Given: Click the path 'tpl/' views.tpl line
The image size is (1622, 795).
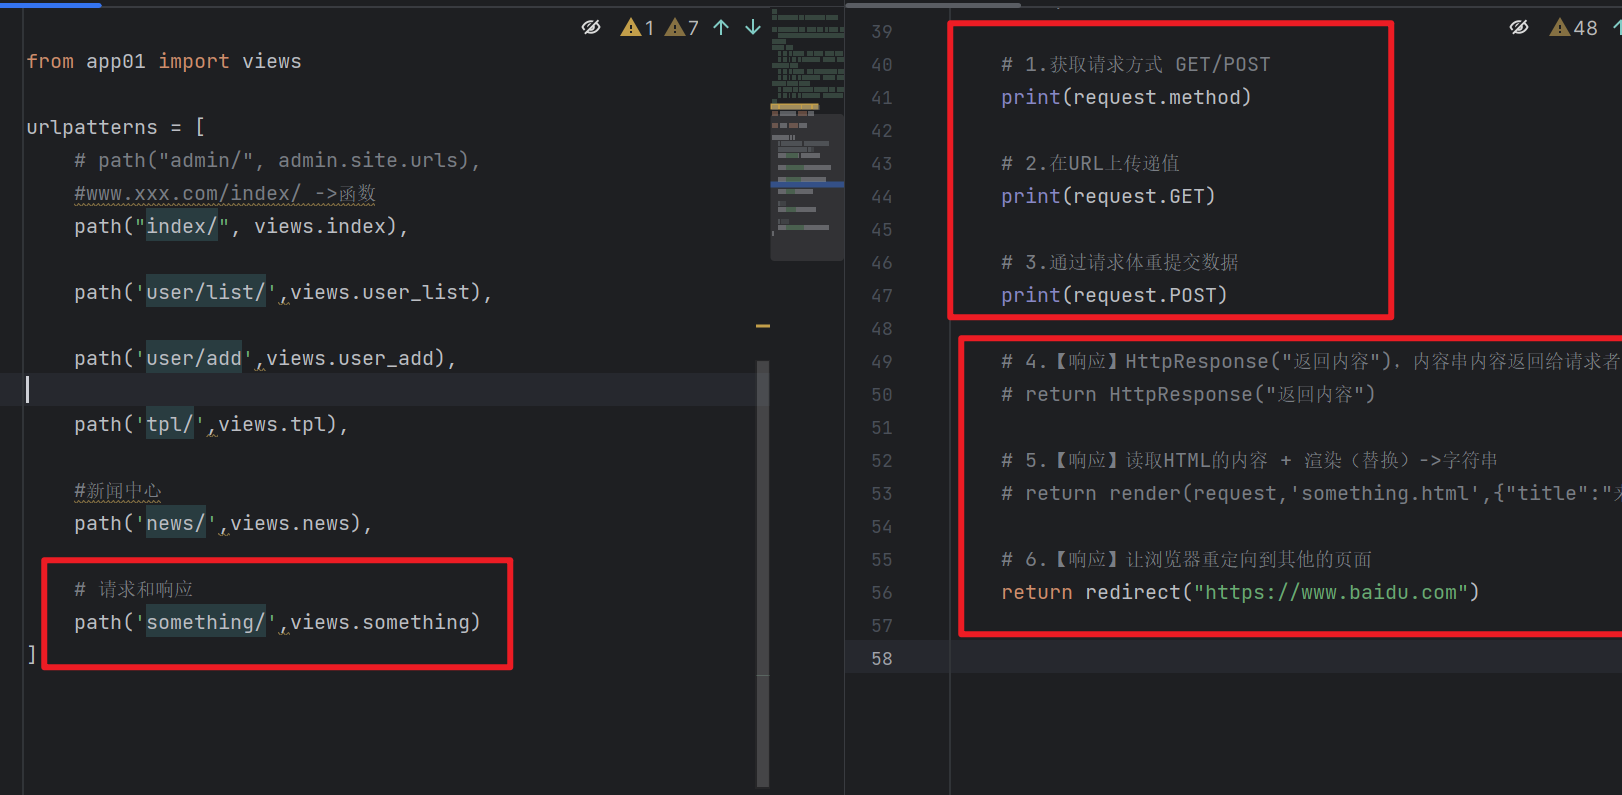Looking at the screenshot, I should [x=211, y=424].
